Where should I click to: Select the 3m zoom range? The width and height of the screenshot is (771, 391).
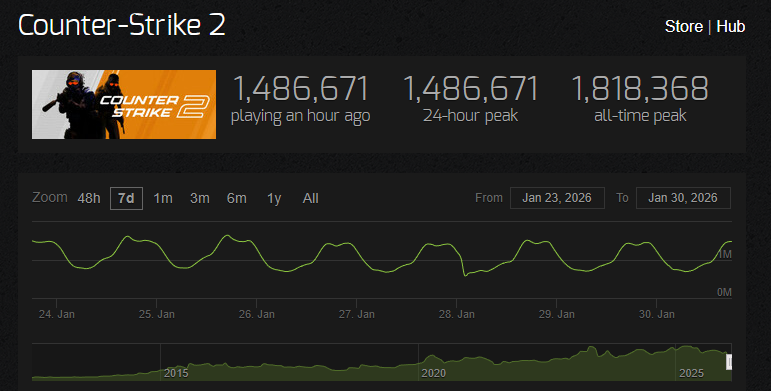click(200, 198)
